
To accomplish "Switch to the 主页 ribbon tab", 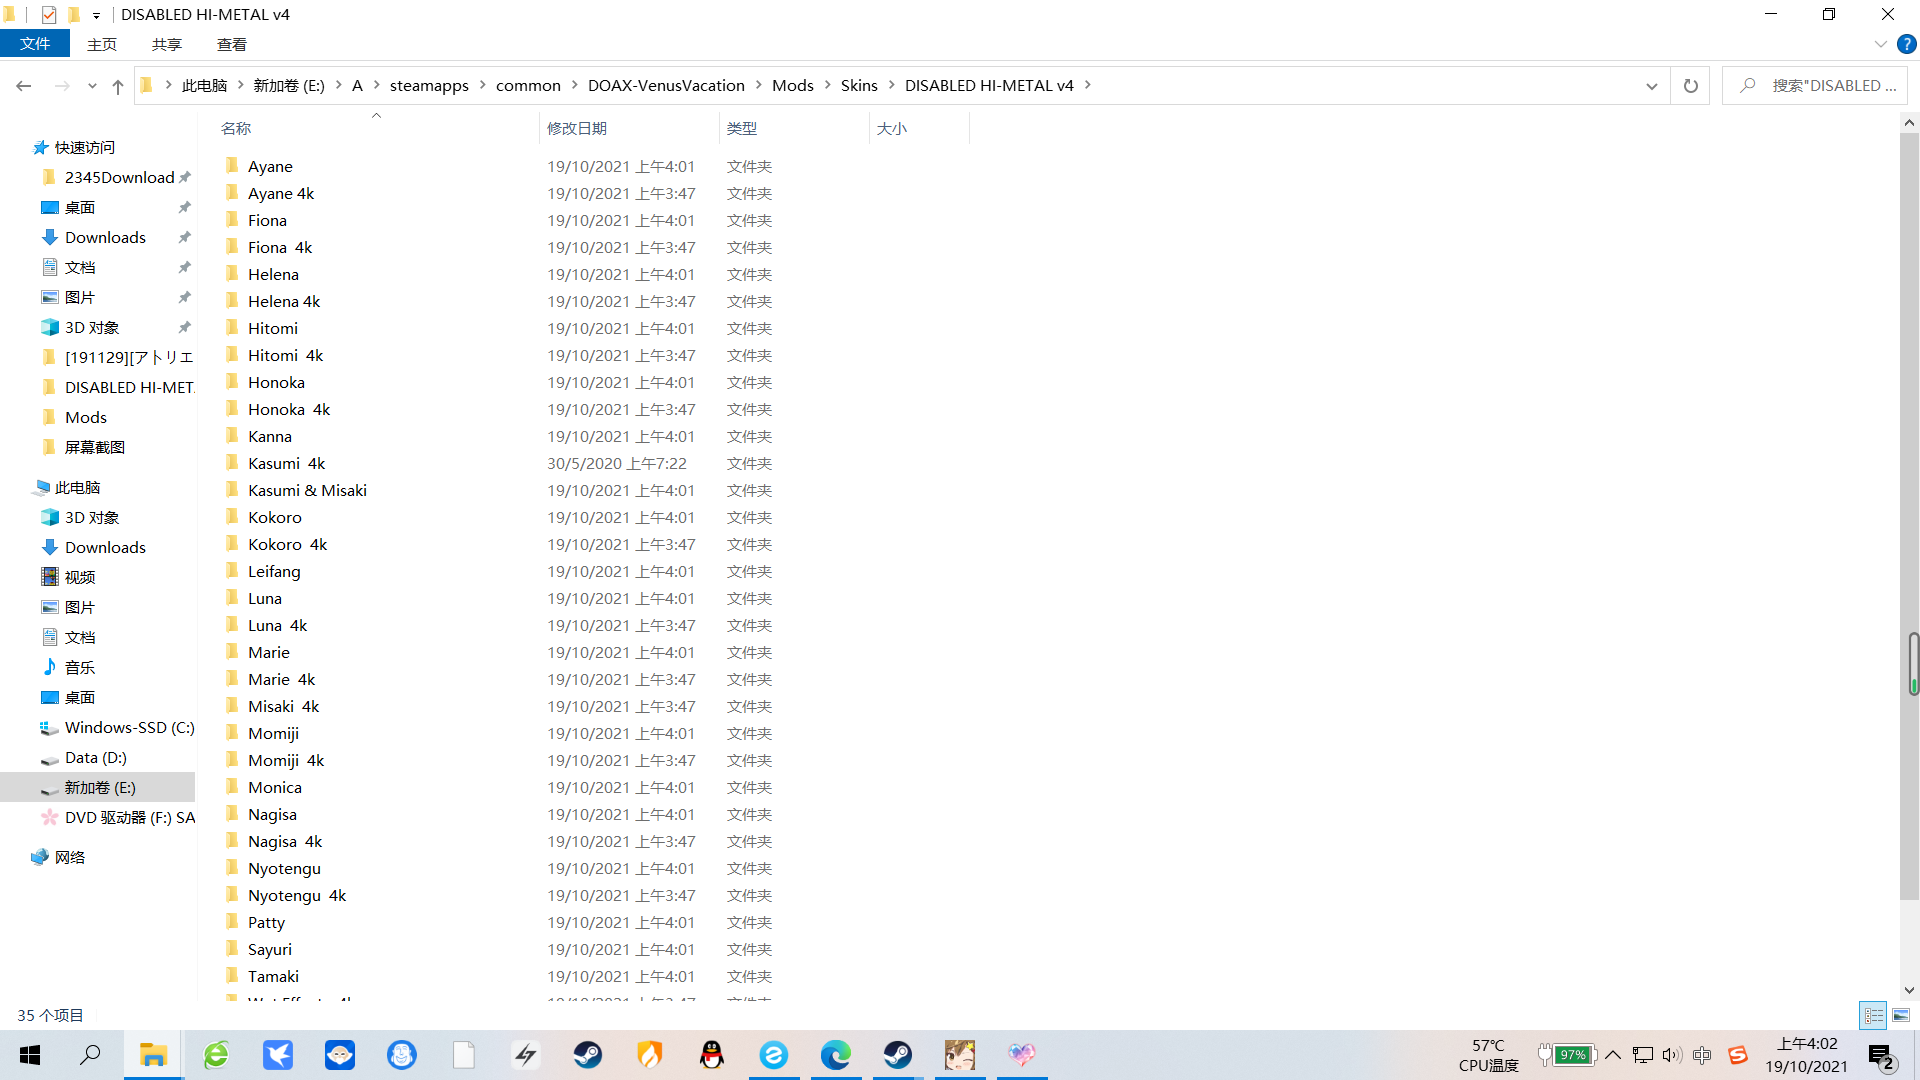I will pos(102,44).
